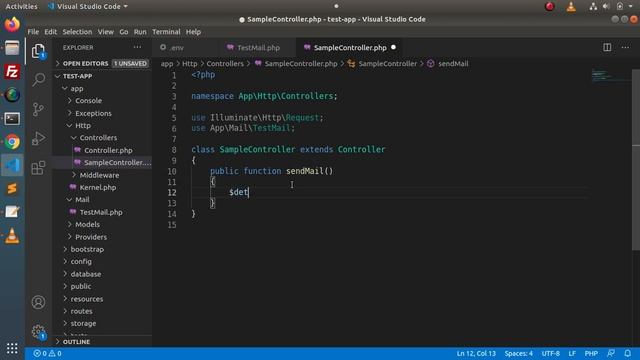This screenshot has width=640, height=360.
Task: Switch to the TestMail.php tab
Action: 258,48
